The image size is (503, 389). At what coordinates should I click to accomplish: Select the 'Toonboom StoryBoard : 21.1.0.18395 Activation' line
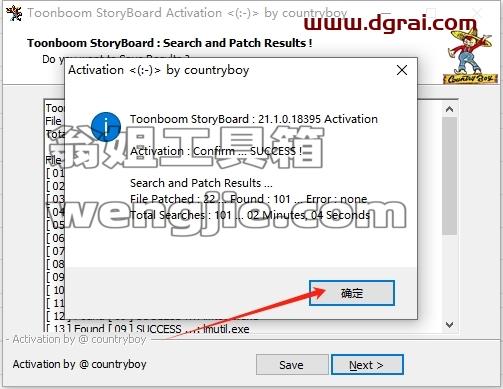[x=254, y=119]
